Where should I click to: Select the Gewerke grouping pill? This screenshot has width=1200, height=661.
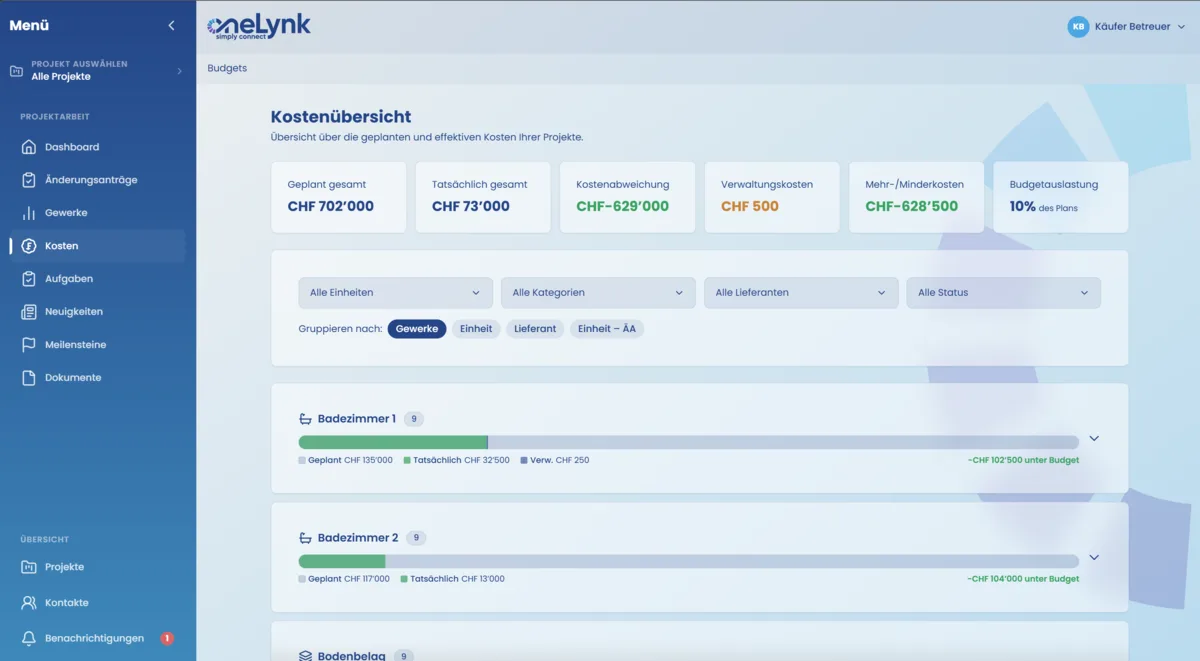pyautogui.click(x=416, y=328)
